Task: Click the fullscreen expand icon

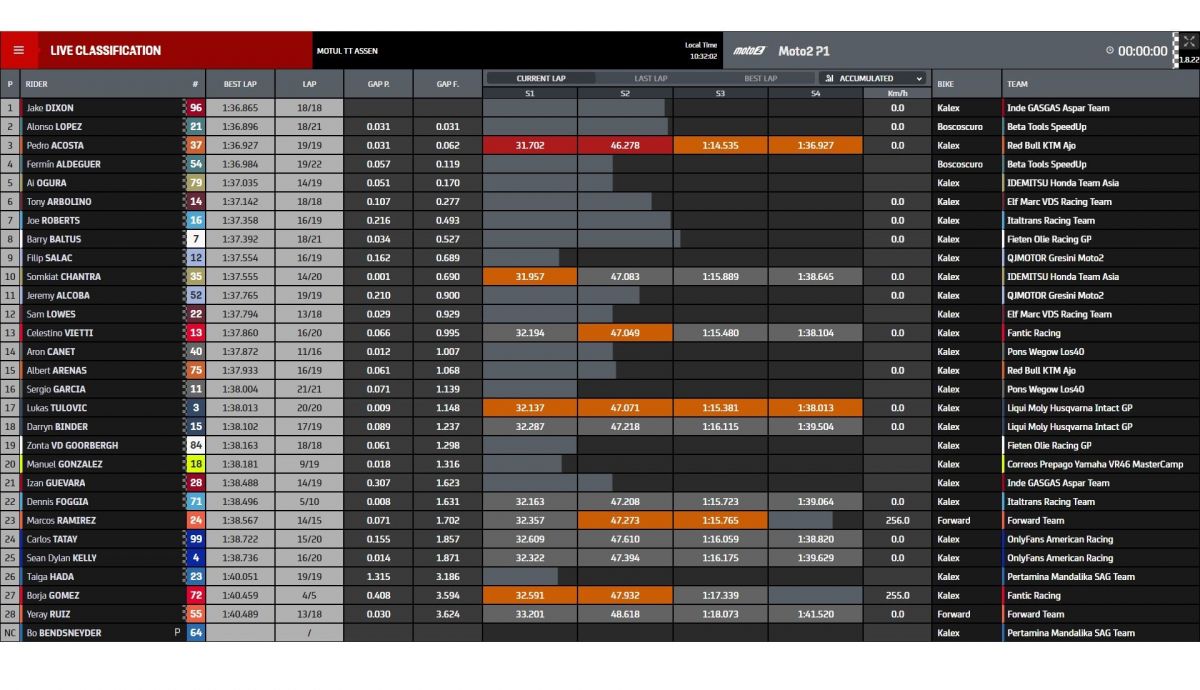Action: coord(1188,42)
